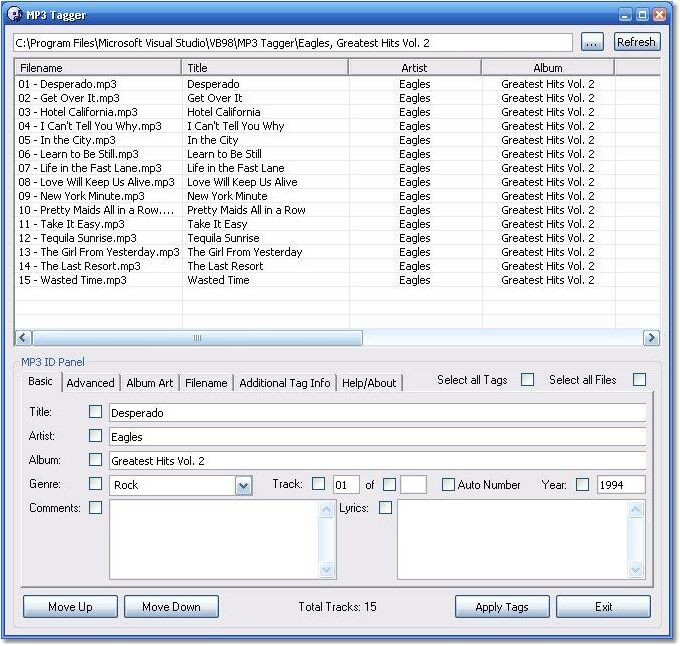Screen dimensions: 680x646
Task: Click the Artist field containing Eagles
Action: (377, 437)
